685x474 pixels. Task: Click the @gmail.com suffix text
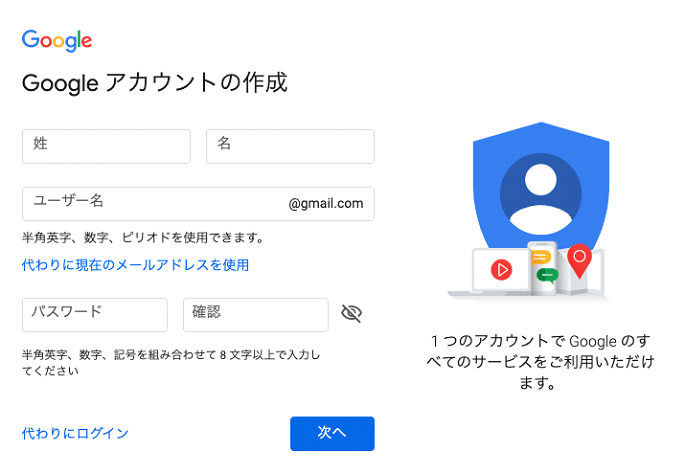[x=326, y=204]
